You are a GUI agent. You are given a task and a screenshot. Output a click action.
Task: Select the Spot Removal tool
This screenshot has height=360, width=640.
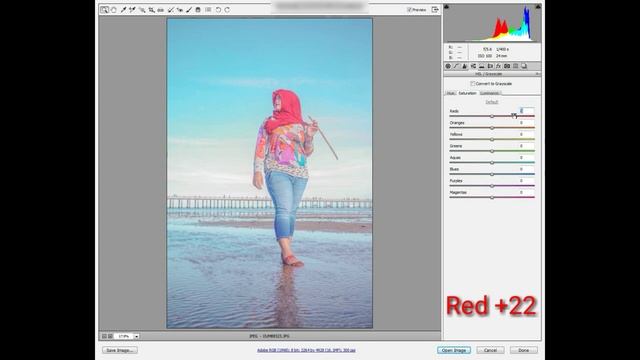171,9
